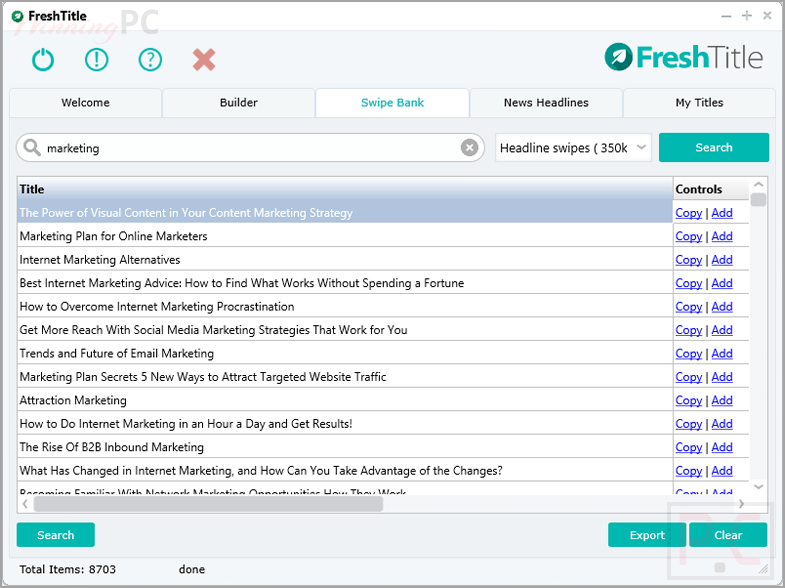Add 'Best Internet Marketing Advice' title
Screen dimensions: 785x588
(x=722, y=283)
